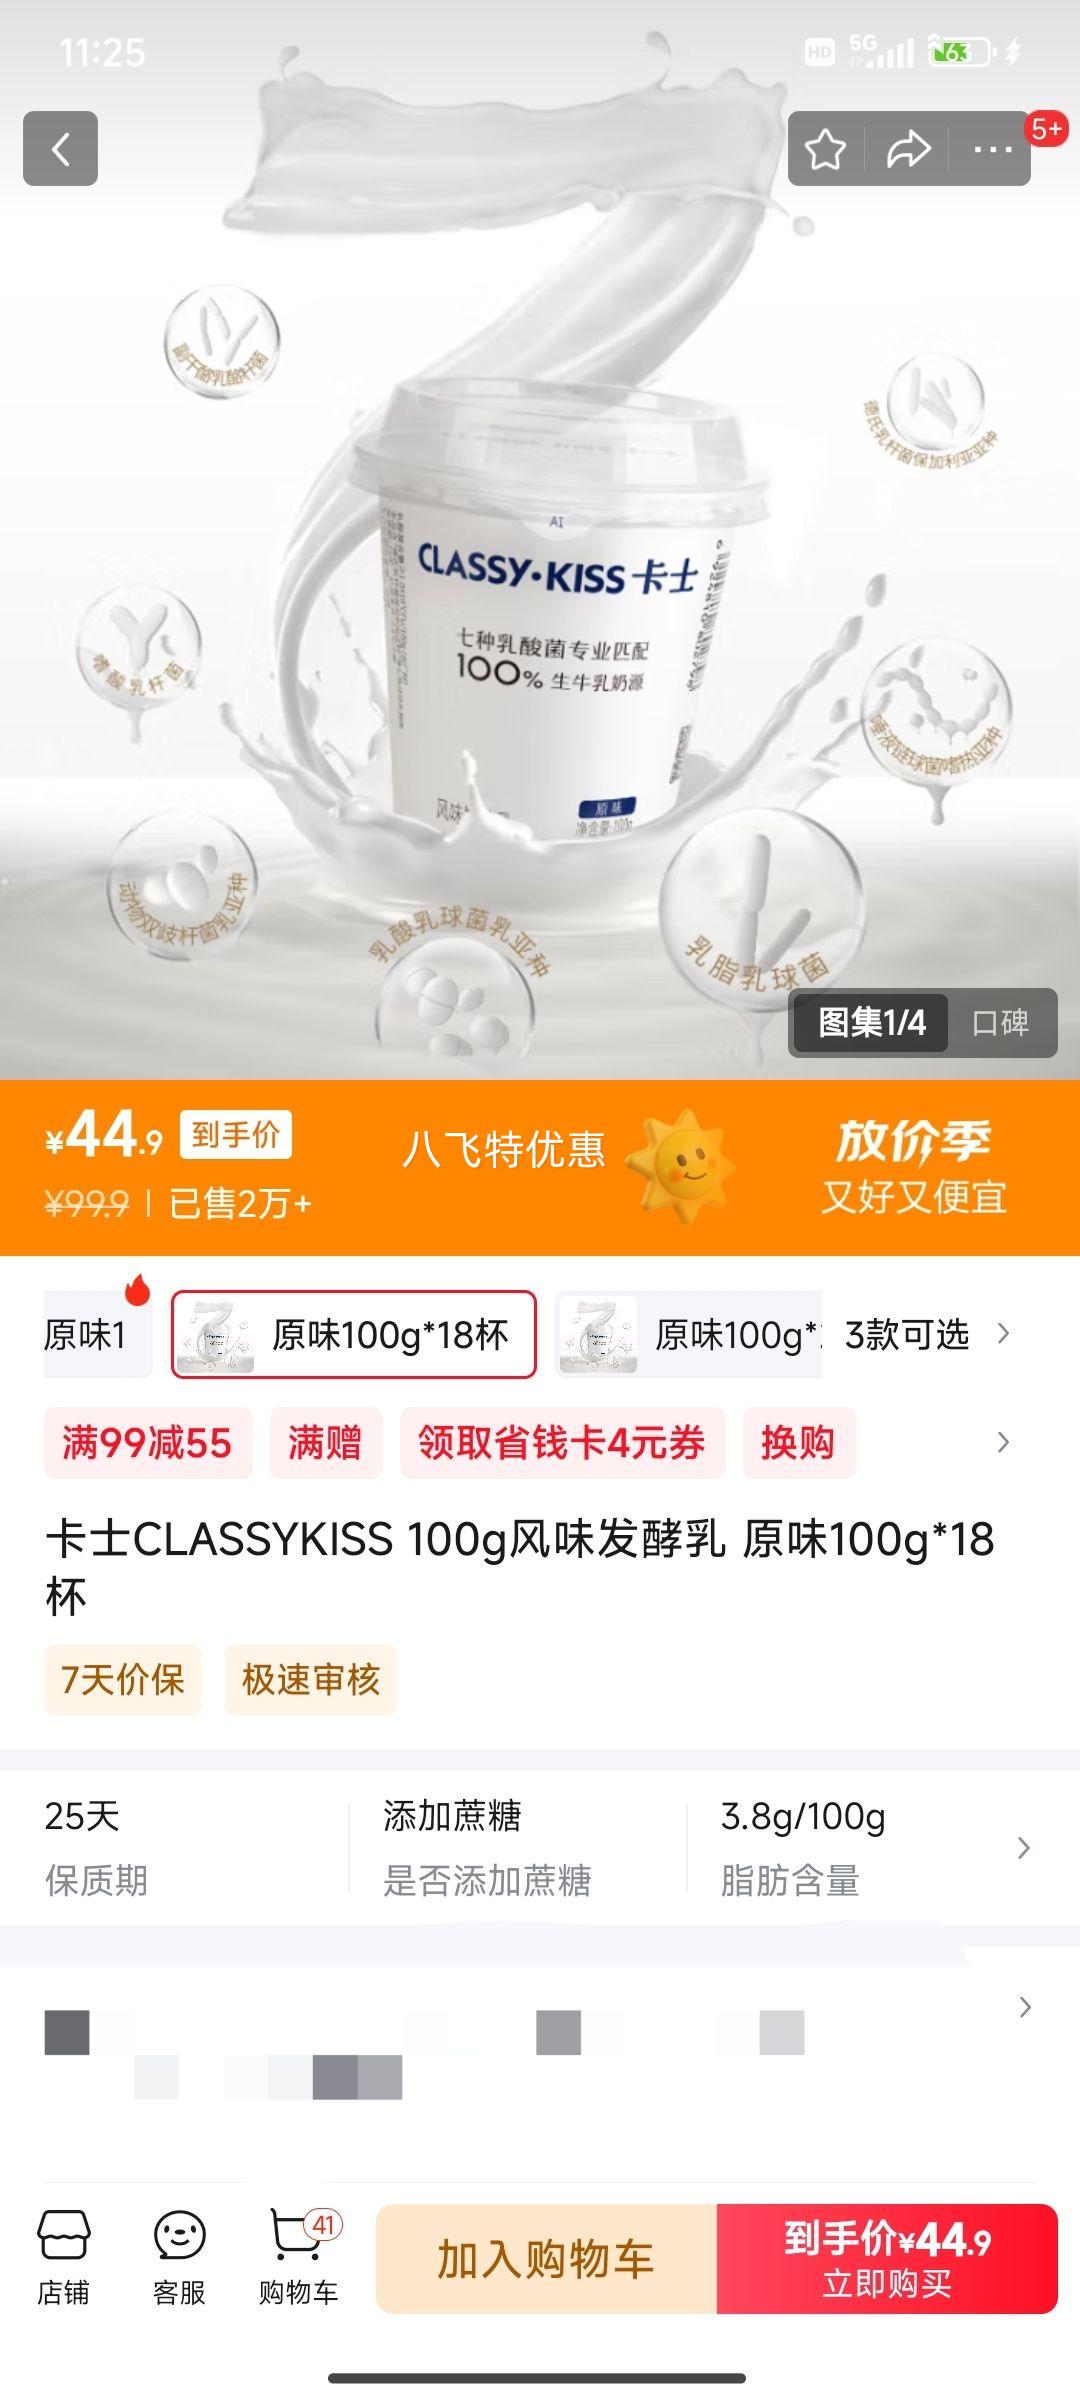Select the 原味100g*18杯 option
The height and width of the screenshot is (2400, 1080).
click(x=354, y=1334)
